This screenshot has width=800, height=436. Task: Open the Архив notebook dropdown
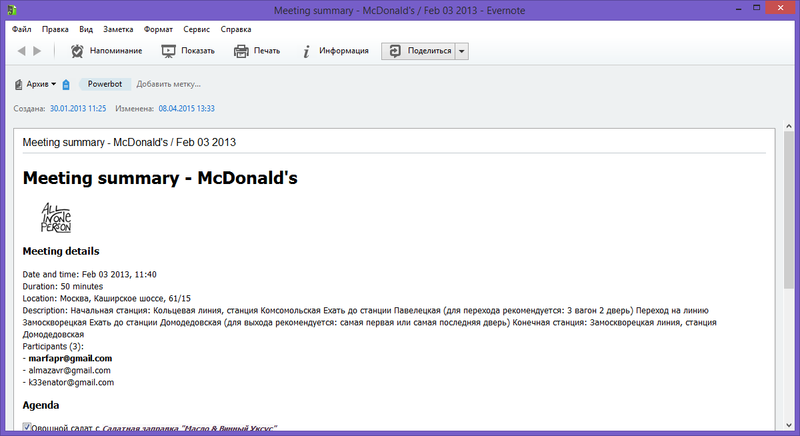[x=36, y=84]
